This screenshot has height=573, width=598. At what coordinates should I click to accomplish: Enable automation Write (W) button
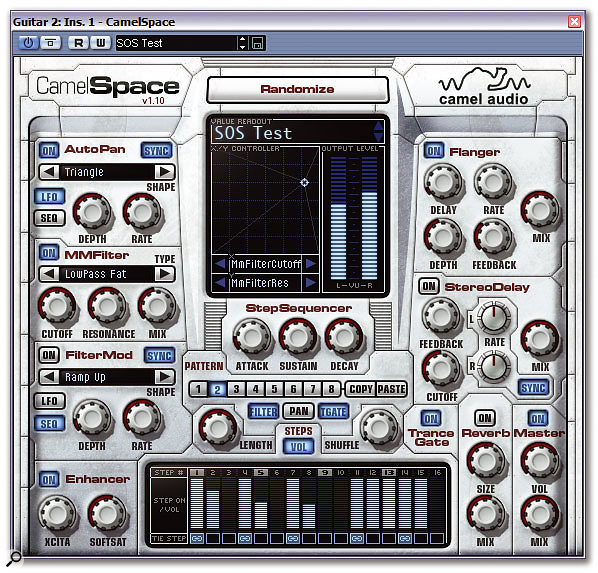click(101, 43)
